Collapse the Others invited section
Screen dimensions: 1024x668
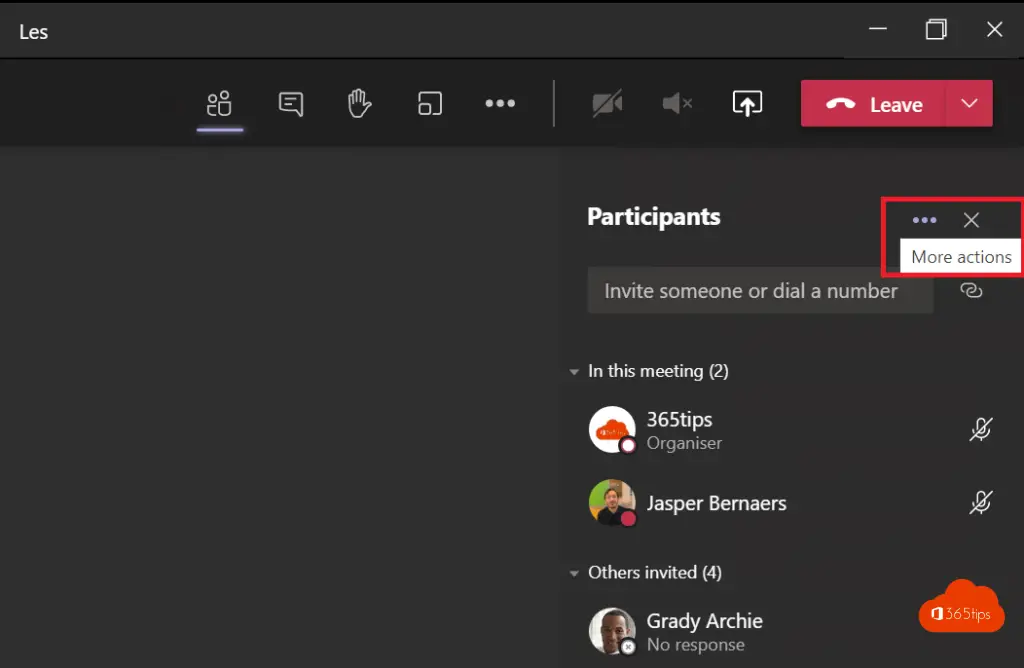[574, 573]
